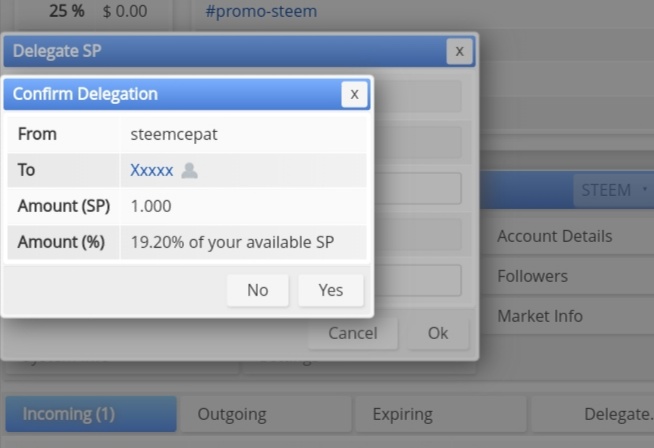Screen dimensions: 654x448
Task: Open the Delegate... tab
Action: pos(593,414)
